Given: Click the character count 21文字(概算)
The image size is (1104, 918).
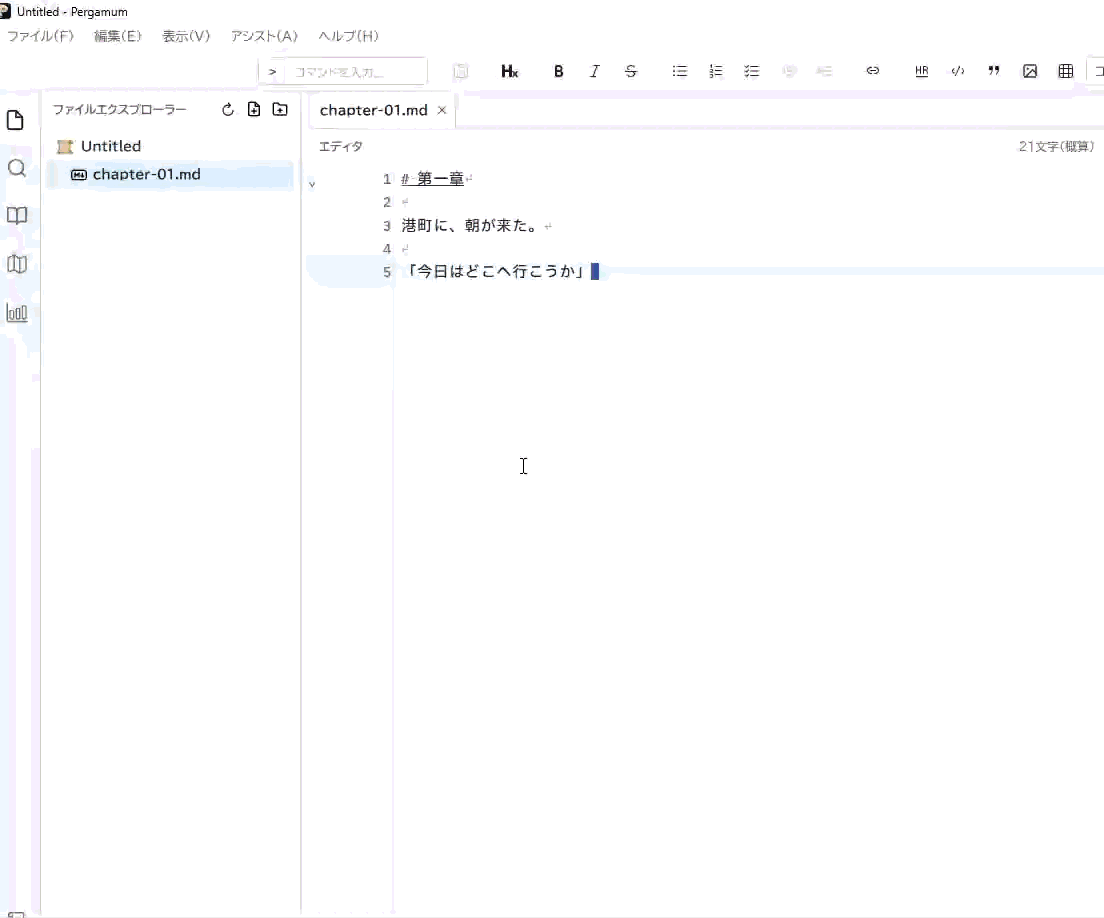Looking at the screenshot, I should point(1056,146).
